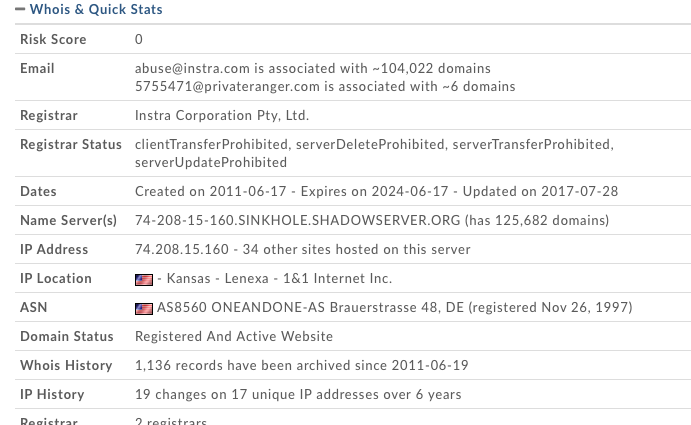691x425 pixels.
Task: Select the abuse@instra.com email address
Action: [x=192, y=69]
